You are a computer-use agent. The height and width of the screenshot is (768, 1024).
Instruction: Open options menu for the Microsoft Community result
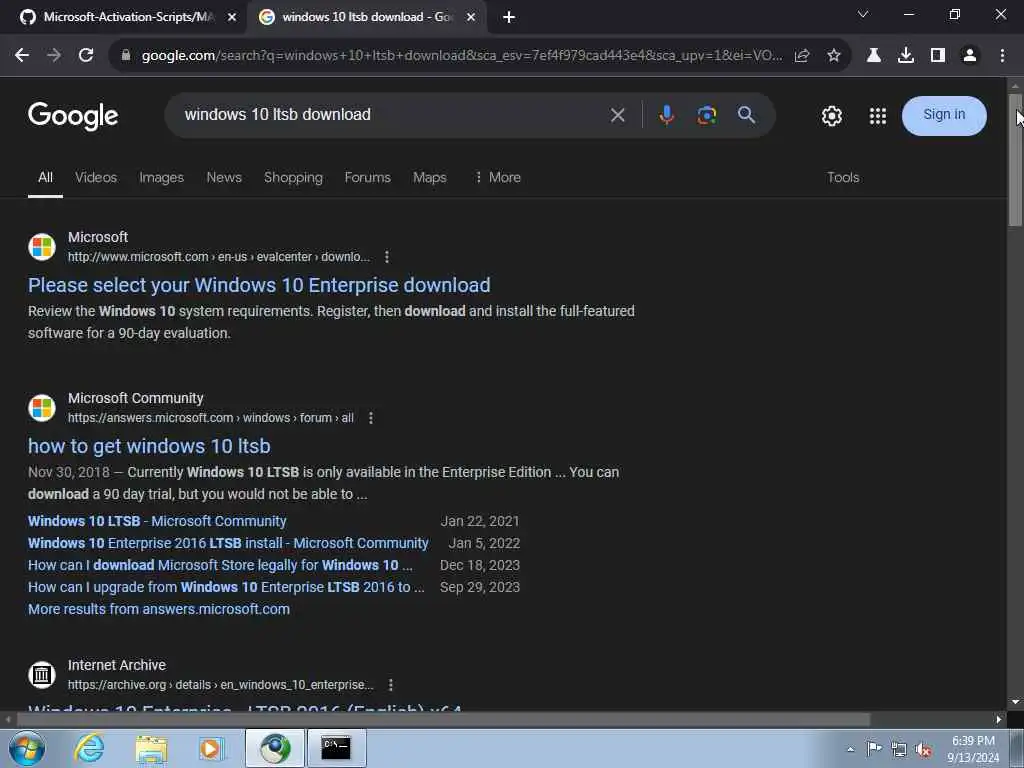point(370,418)
